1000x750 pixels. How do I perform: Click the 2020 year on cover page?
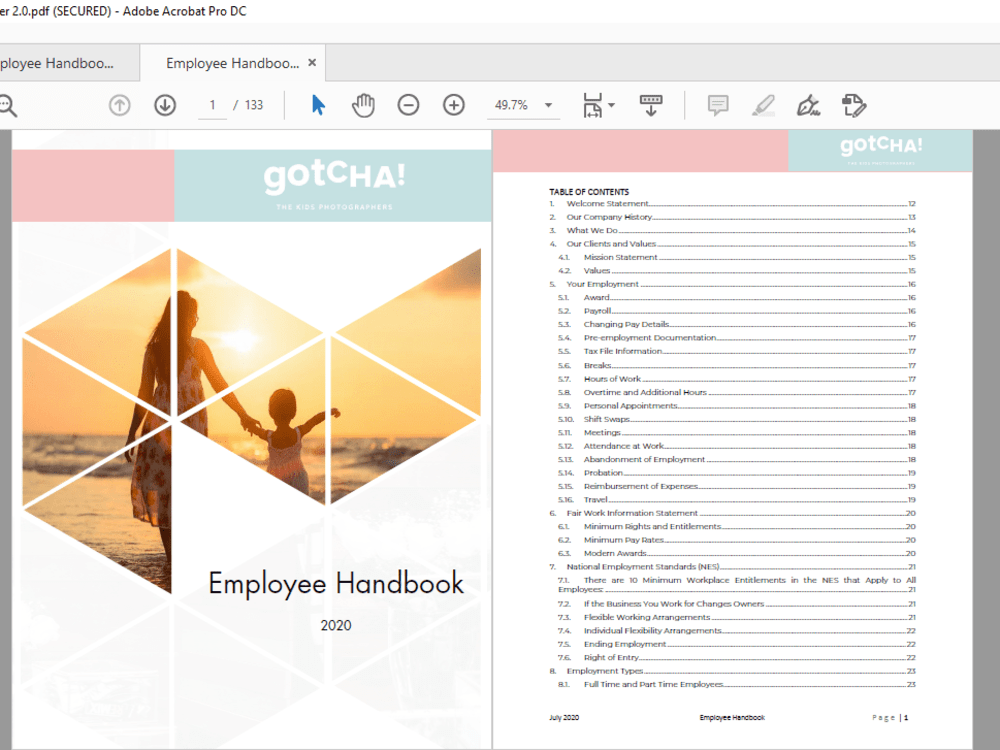click(336, 625)
